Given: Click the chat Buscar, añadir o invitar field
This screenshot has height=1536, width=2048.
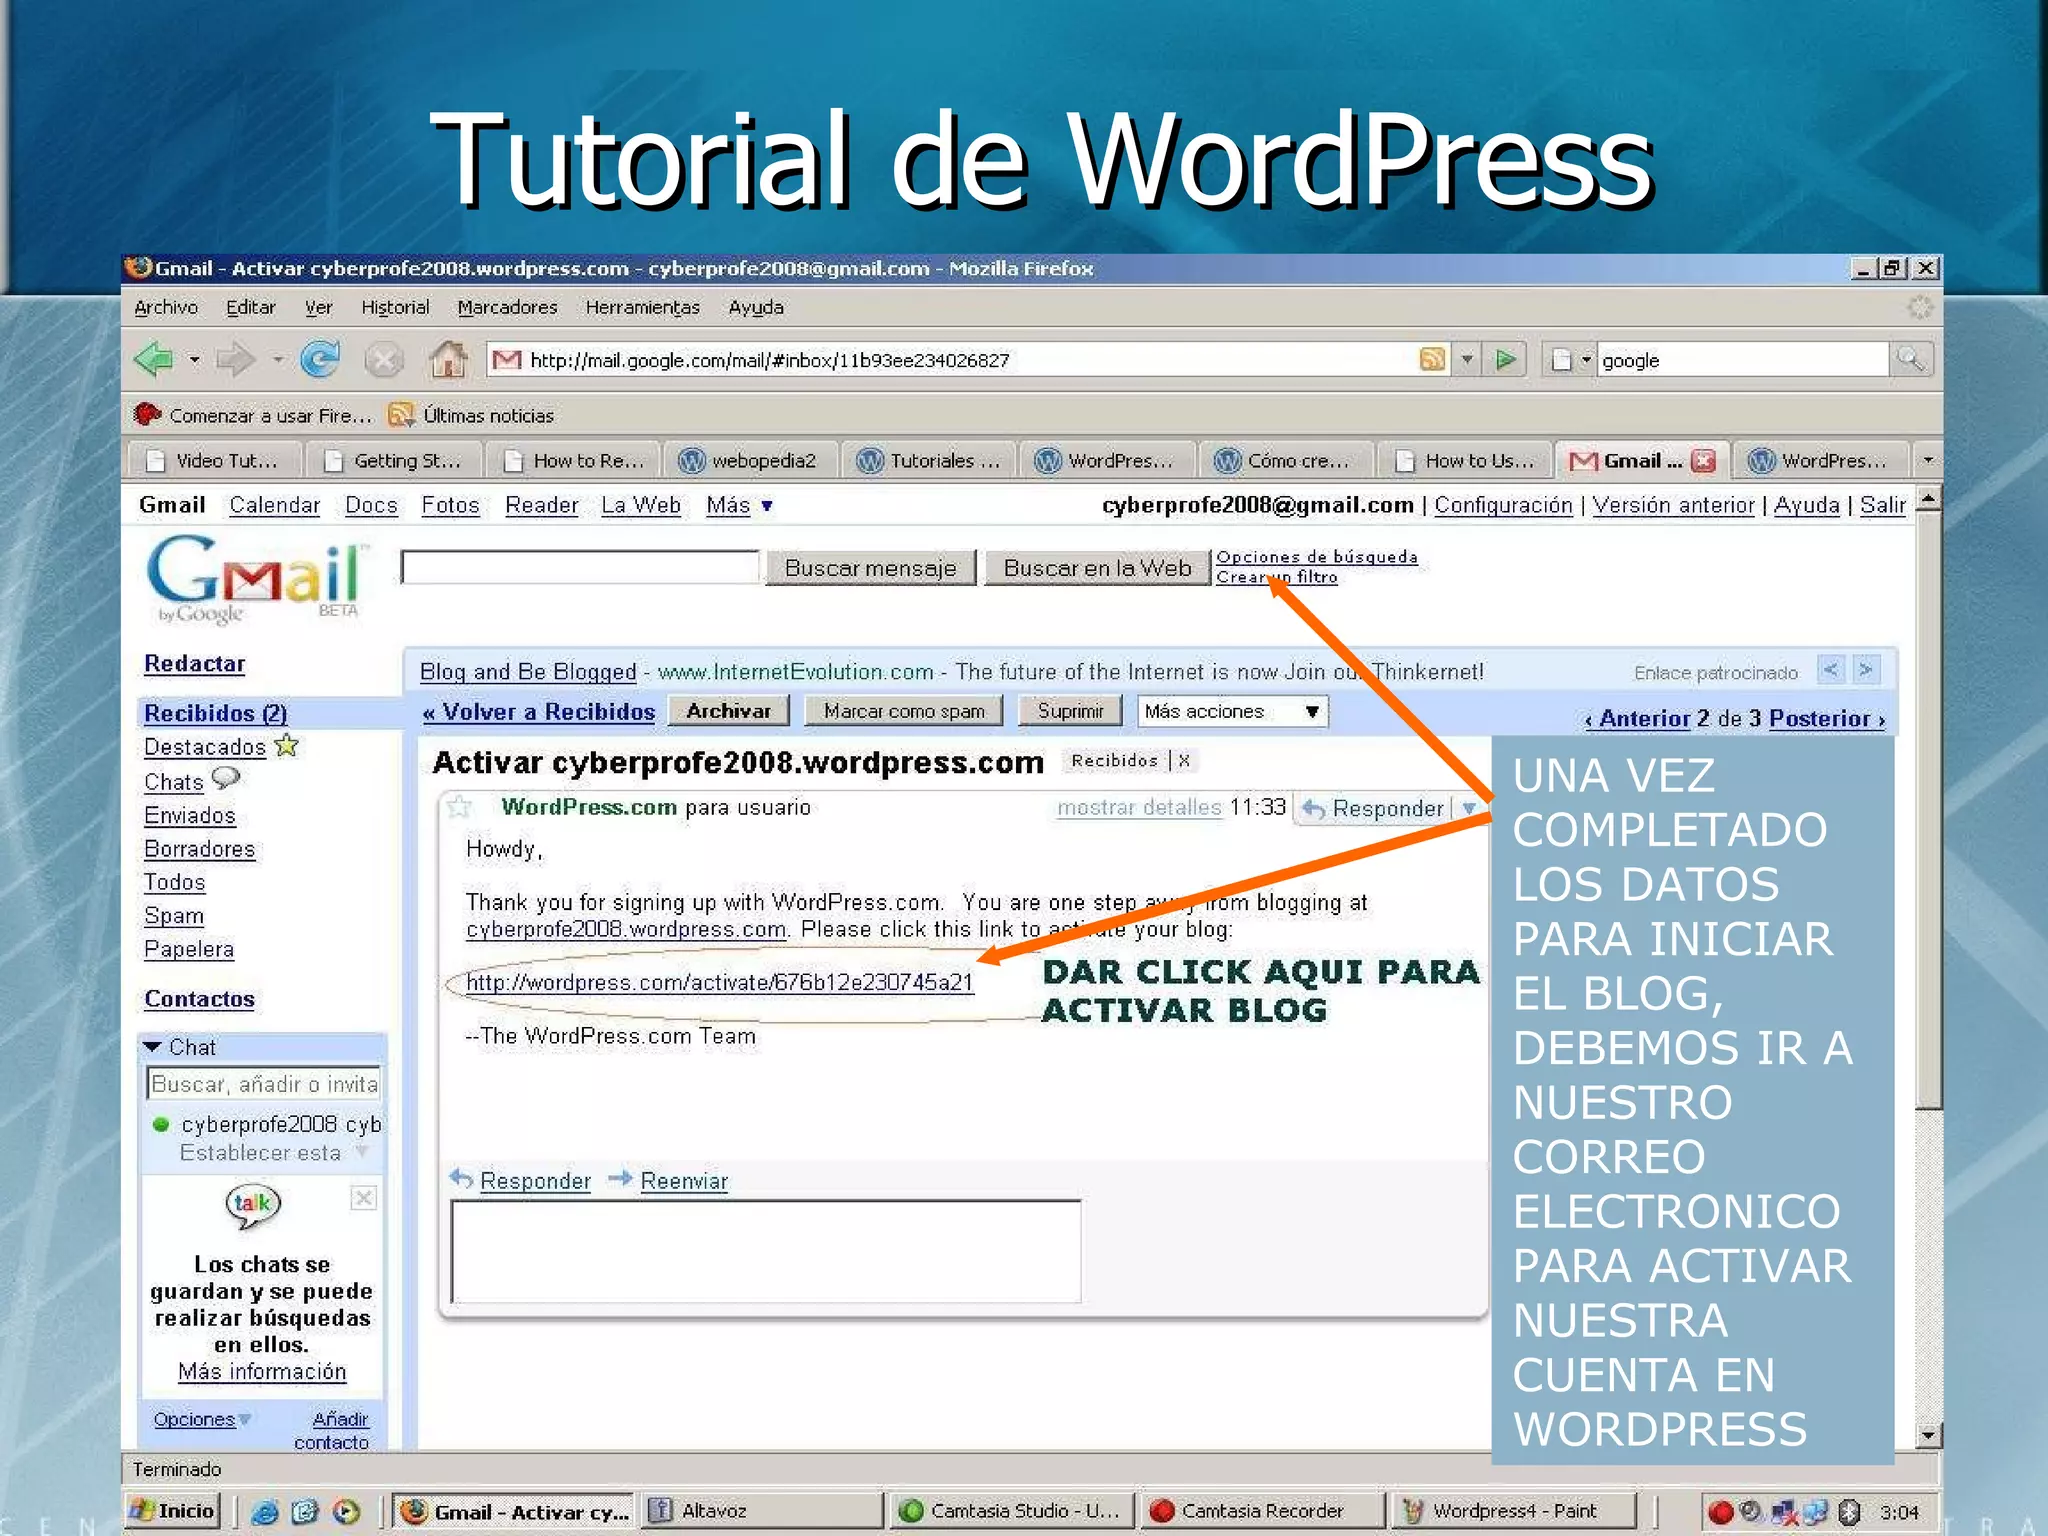Looking at the screenshot, I should coord(264,1084).
